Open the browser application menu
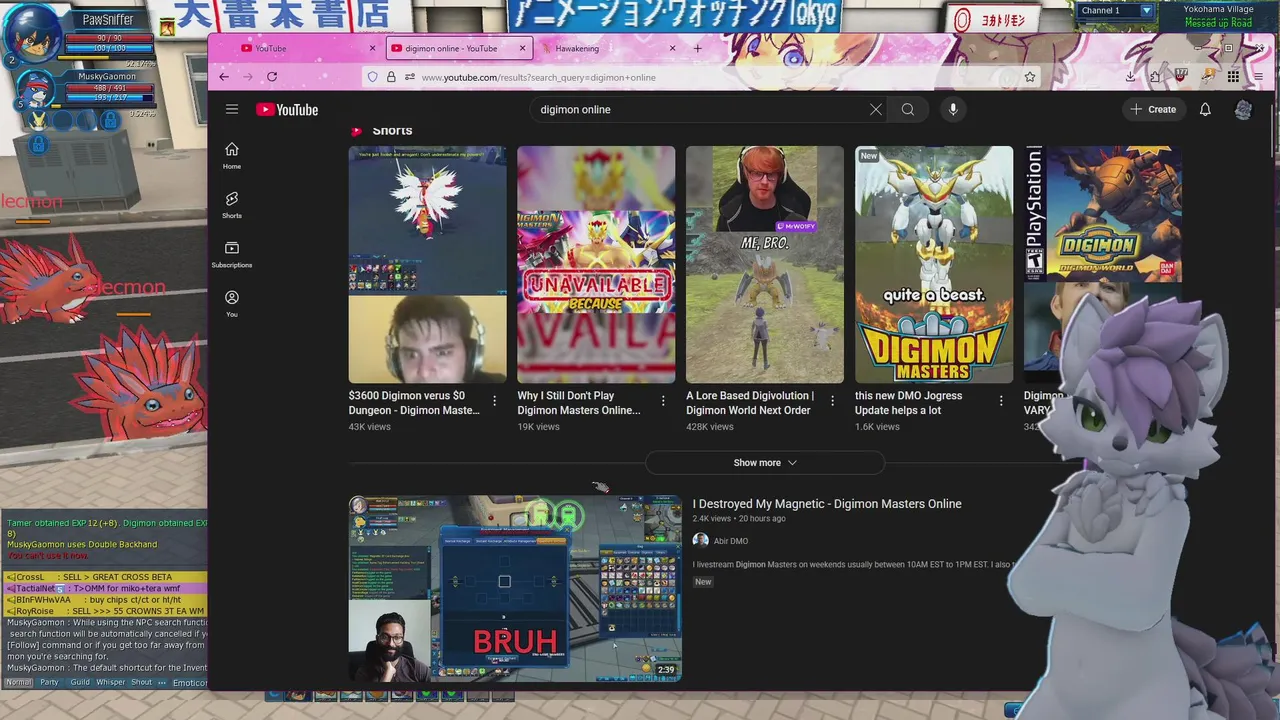 pos(1258,77)
